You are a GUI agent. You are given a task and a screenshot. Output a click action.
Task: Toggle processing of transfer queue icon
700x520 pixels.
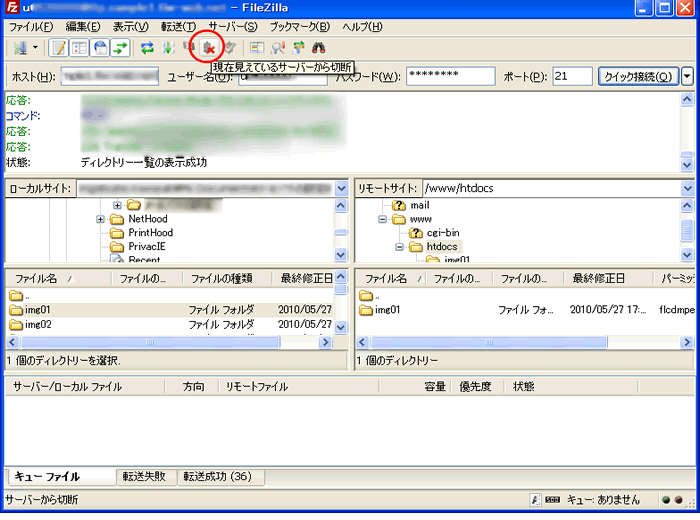click(168, 48)
